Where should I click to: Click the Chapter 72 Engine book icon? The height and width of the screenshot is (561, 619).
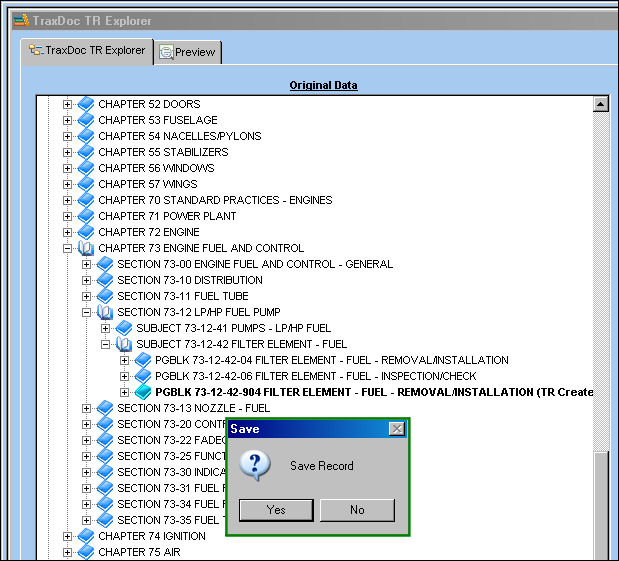click(x=86, y=232)
